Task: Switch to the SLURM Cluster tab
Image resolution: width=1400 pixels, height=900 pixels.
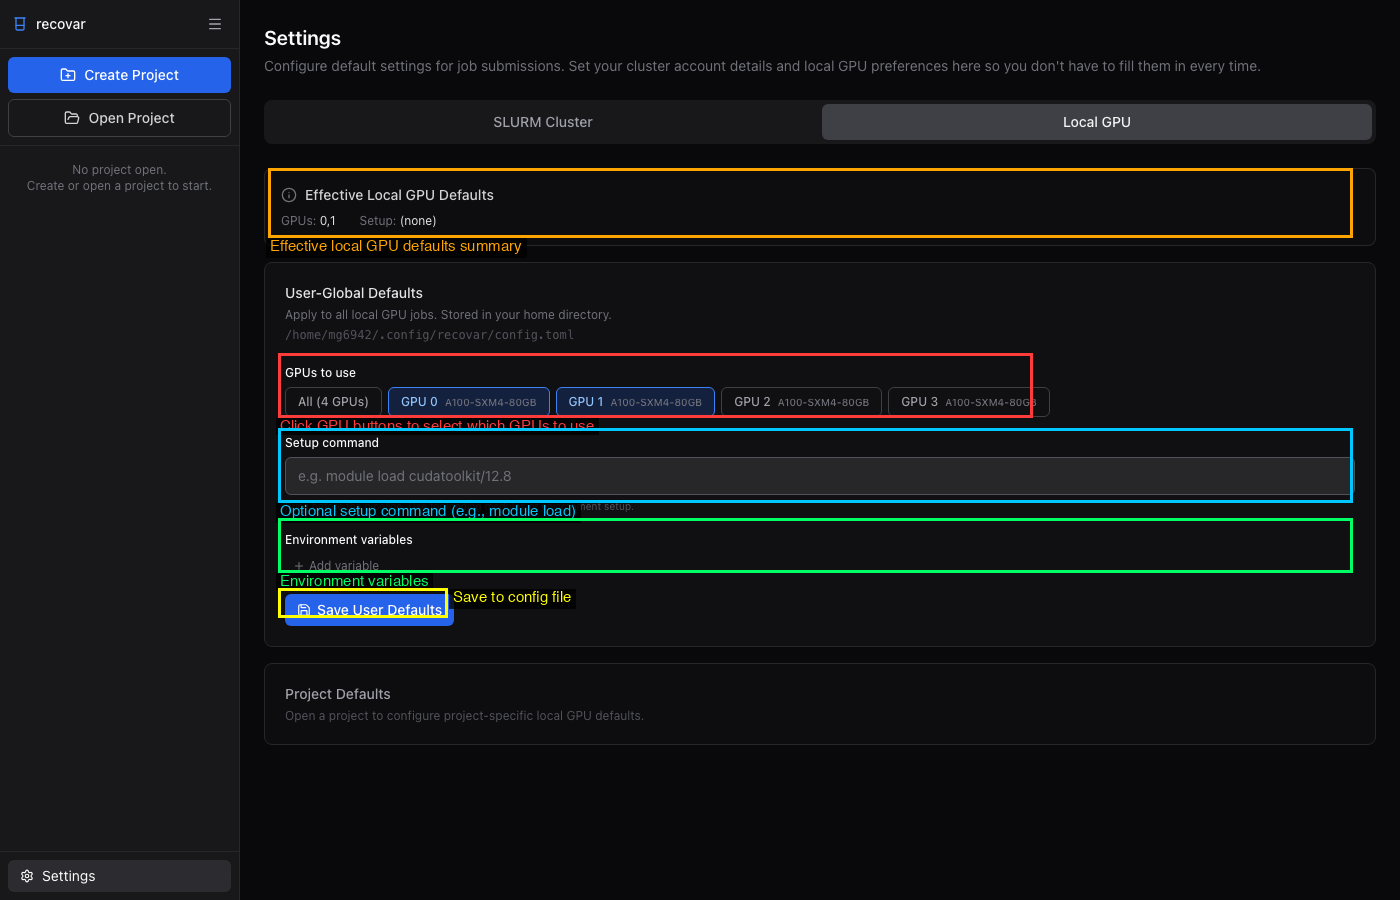Action: pyautogui.click(x=543, y=122)
